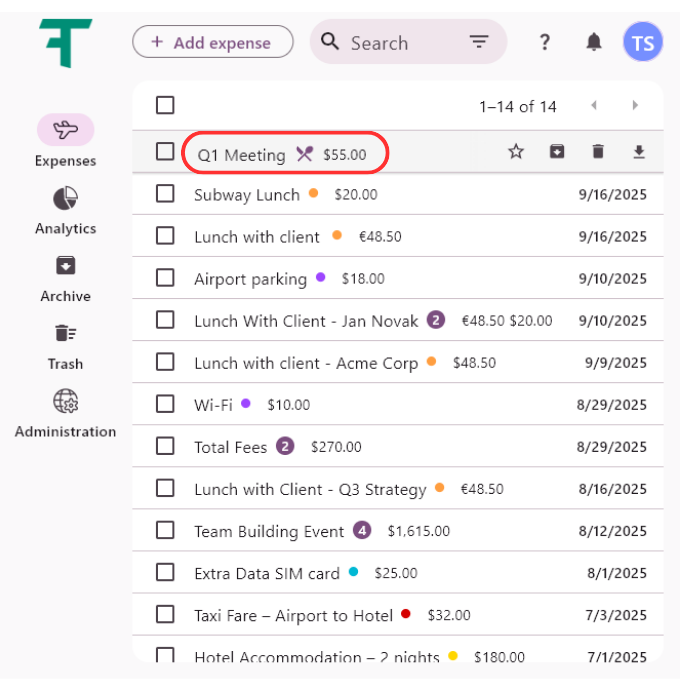Open the notifications bell
This screenshot has width=680, height=690.
tap(594, 42)
